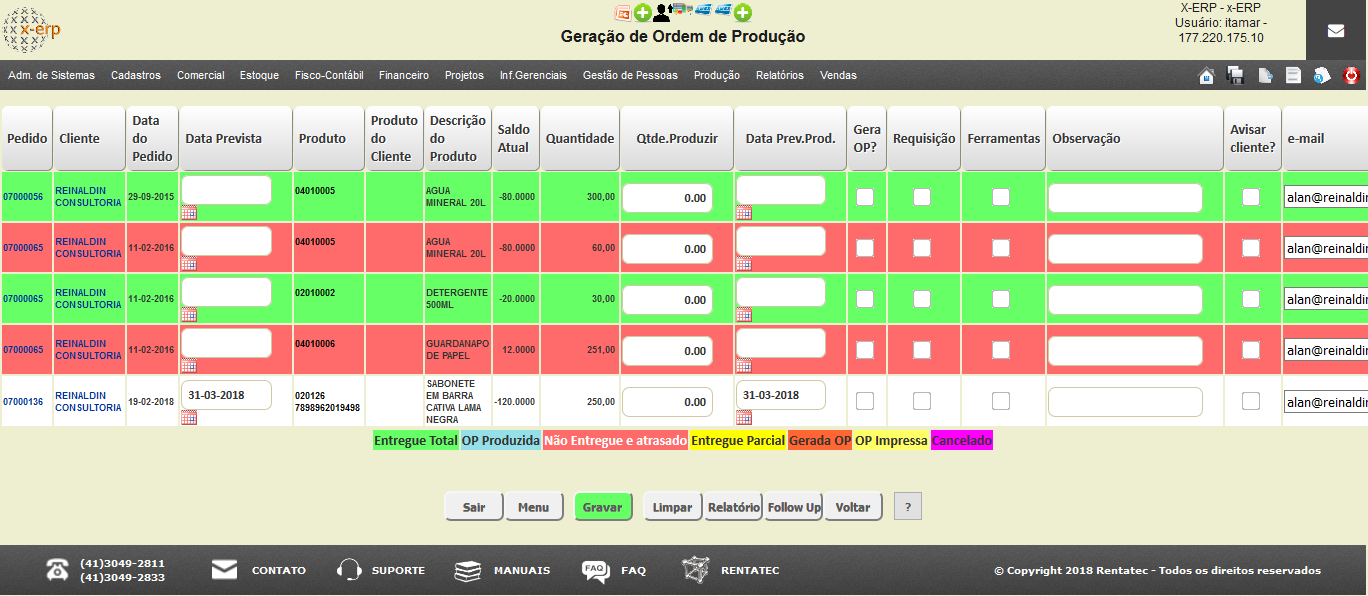Click the FAQ speech bubble icon

[595, 571]
